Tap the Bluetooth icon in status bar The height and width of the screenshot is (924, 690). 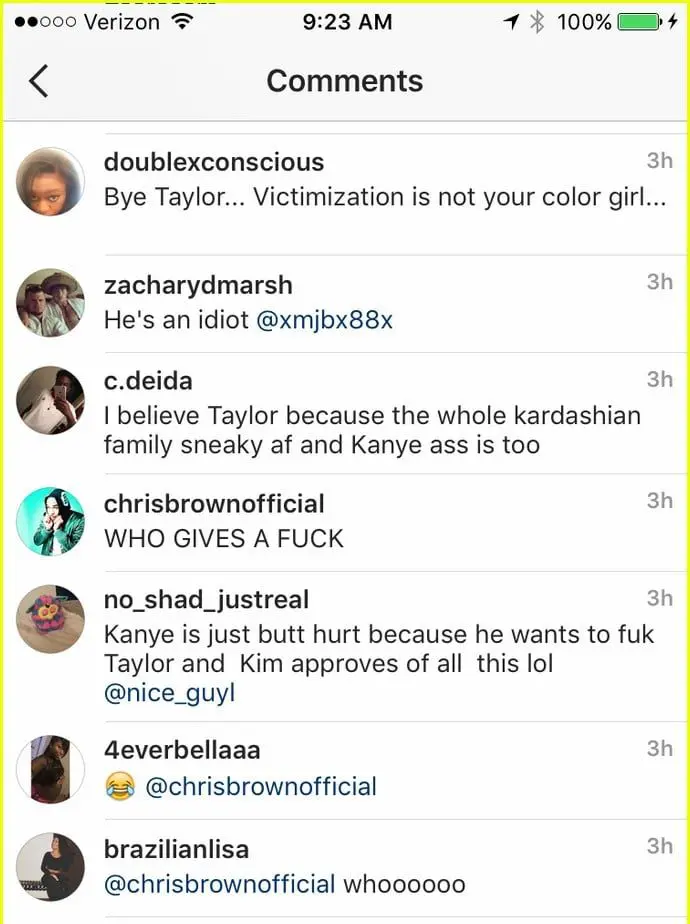click(x=537, y=22)
